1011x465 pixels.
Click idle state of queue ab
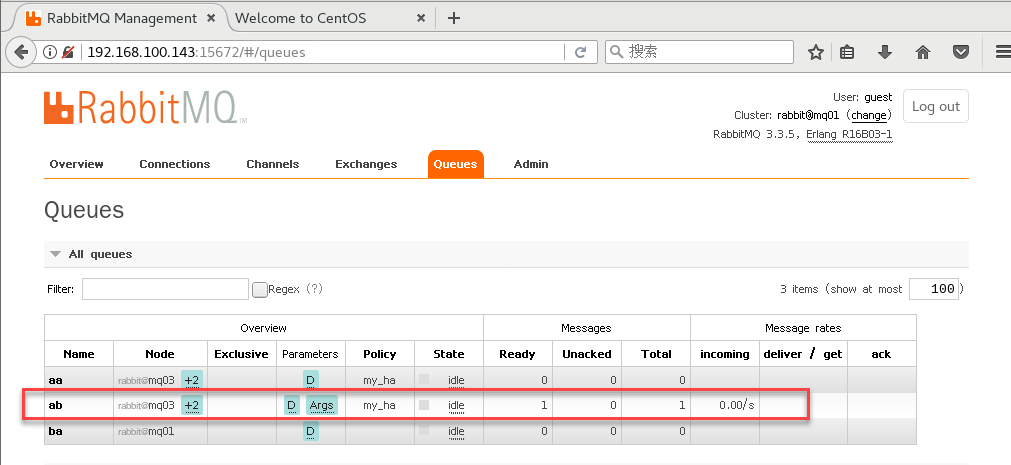456,406
